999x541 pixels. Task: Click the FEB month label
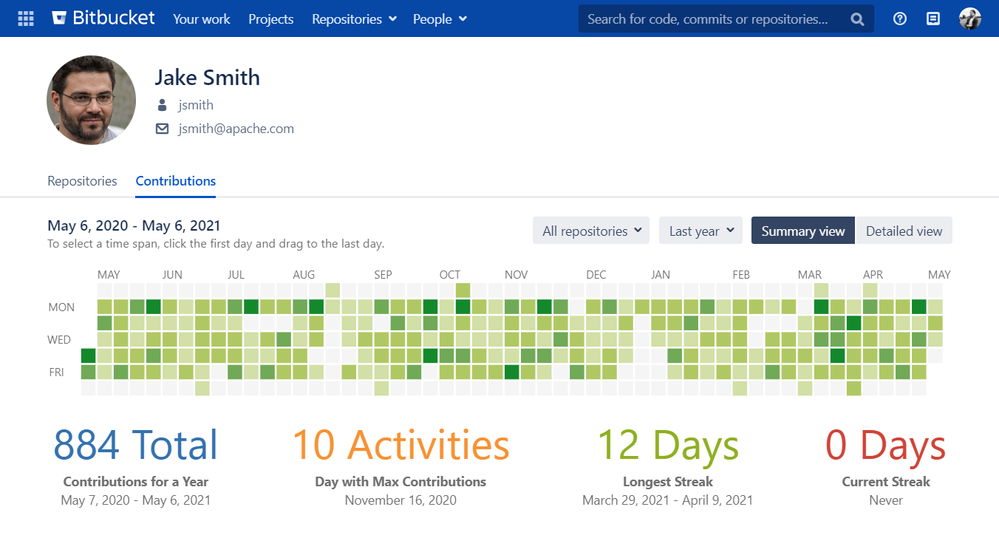741,275
